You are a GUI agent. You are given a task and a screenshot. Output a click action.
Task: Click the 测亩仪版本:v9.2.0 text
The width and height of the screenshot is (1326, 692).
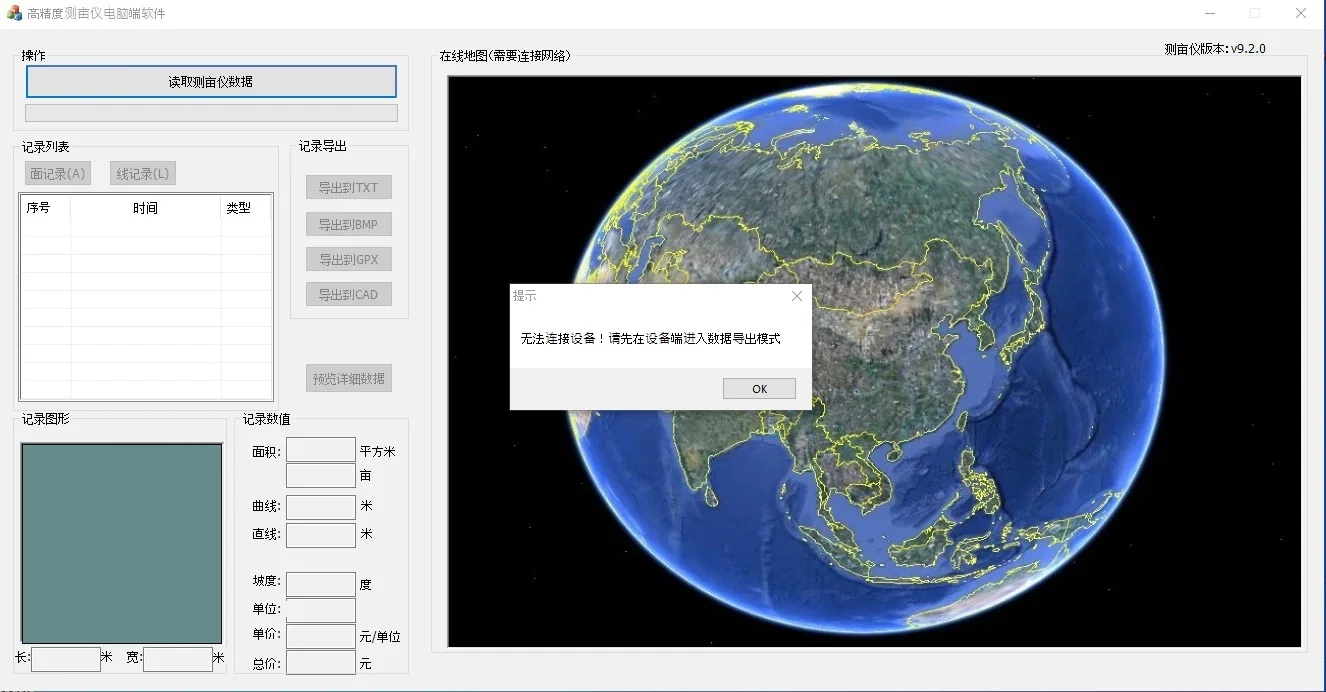[x=1215, y=48]
